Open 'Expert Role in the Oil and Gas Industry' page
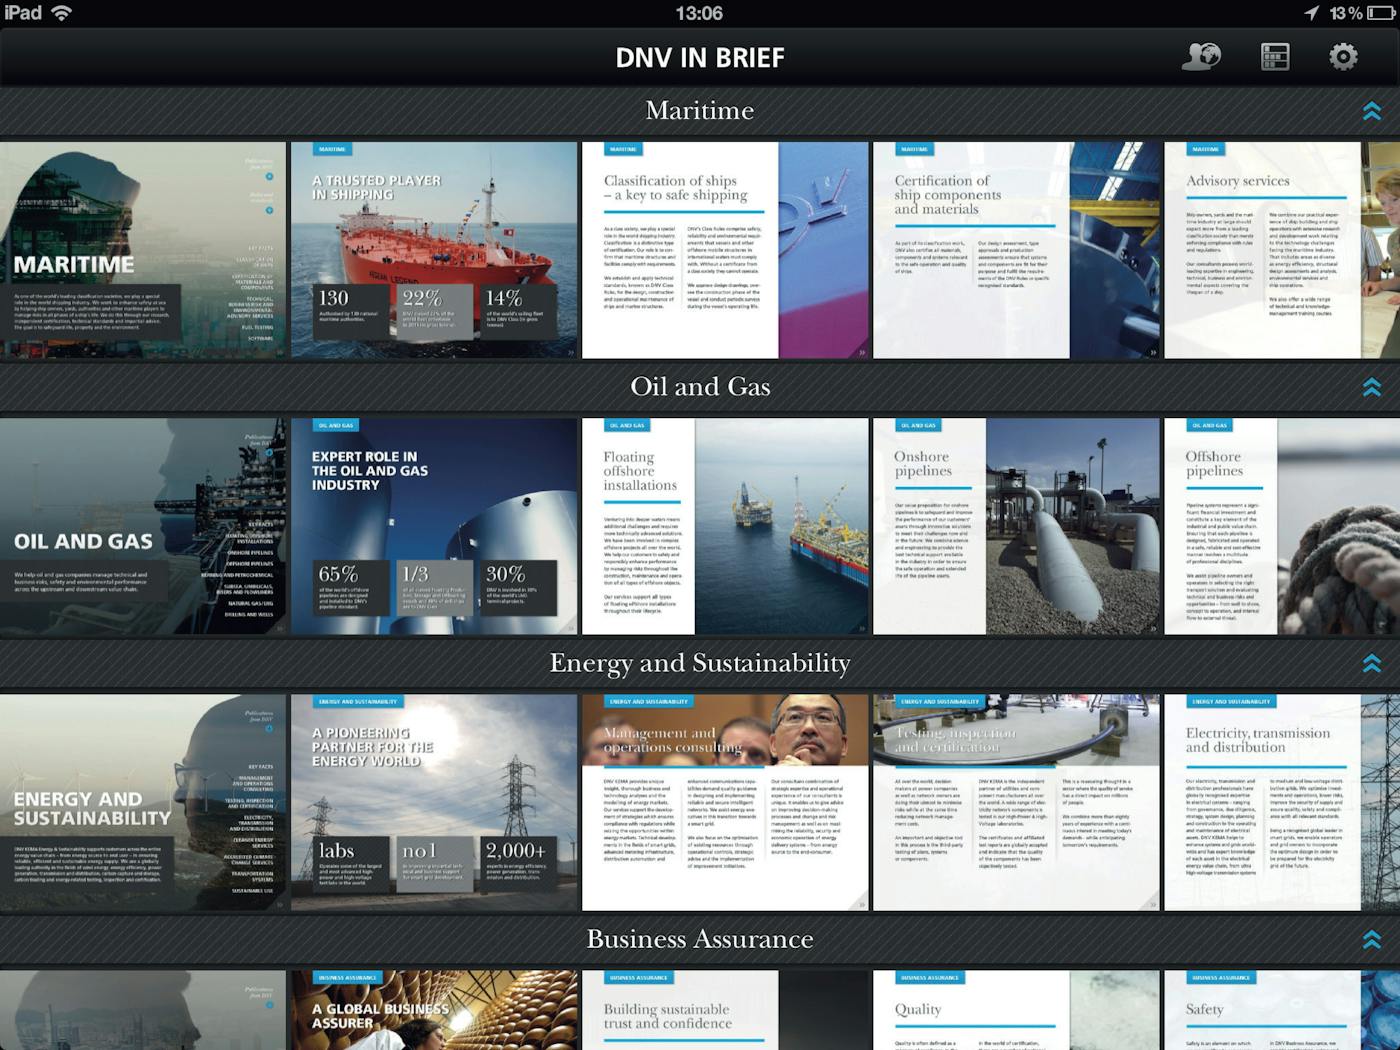This screenshot has height=1050, width=1400. point(434,526)
